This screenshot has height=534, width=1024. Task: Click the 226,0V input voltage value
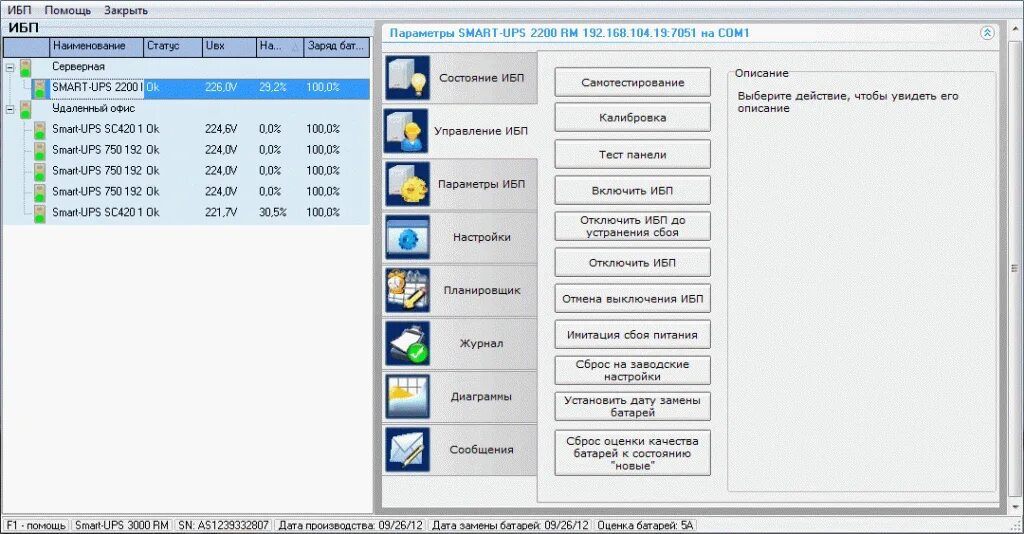(x=221, y=87)
